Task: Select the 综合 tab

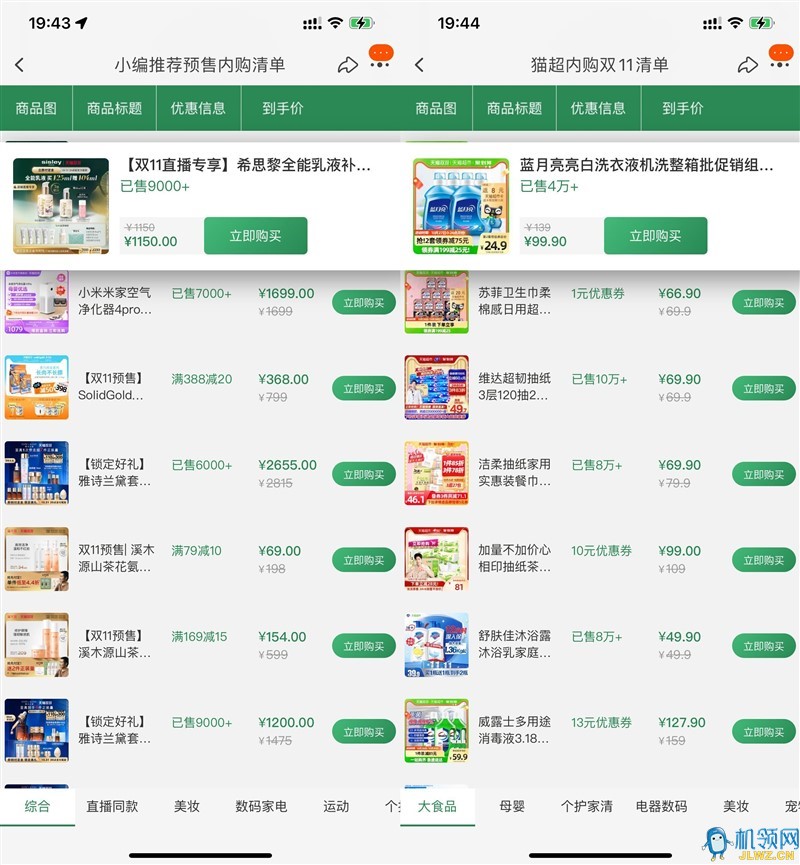Action: [x=37, y=807]
